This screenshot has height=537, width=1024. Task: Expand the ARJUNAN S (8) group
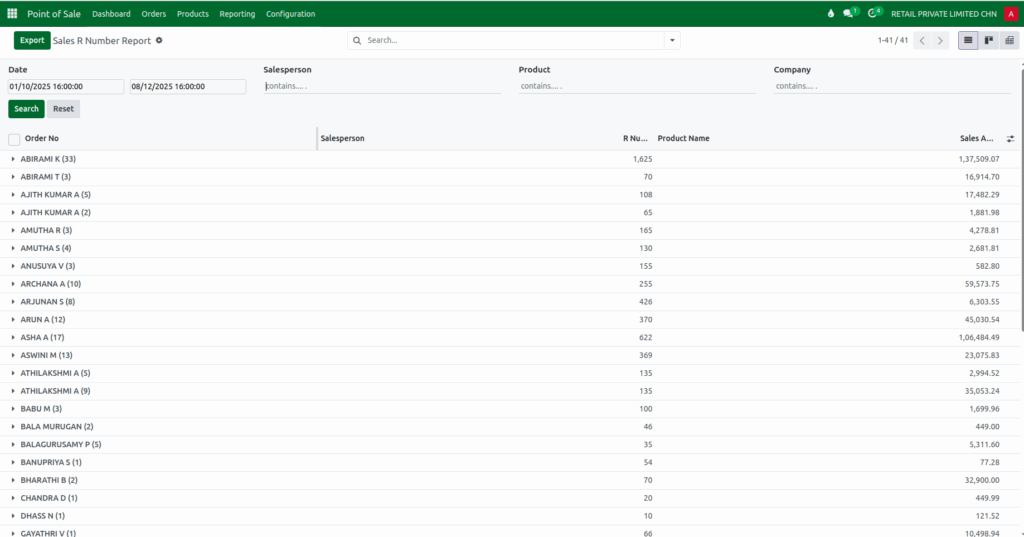pyautogui.click(x=12, y=302)
